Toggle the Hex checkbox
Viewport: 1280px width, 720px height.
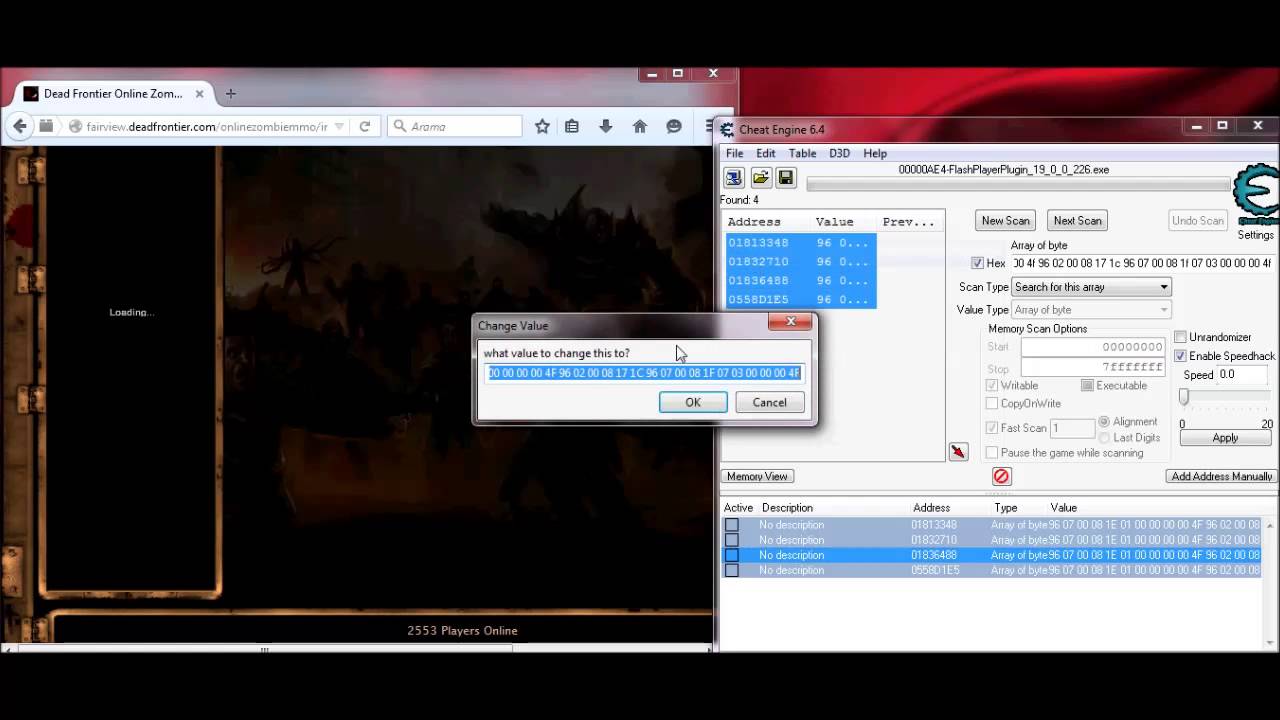click(977, 263)
